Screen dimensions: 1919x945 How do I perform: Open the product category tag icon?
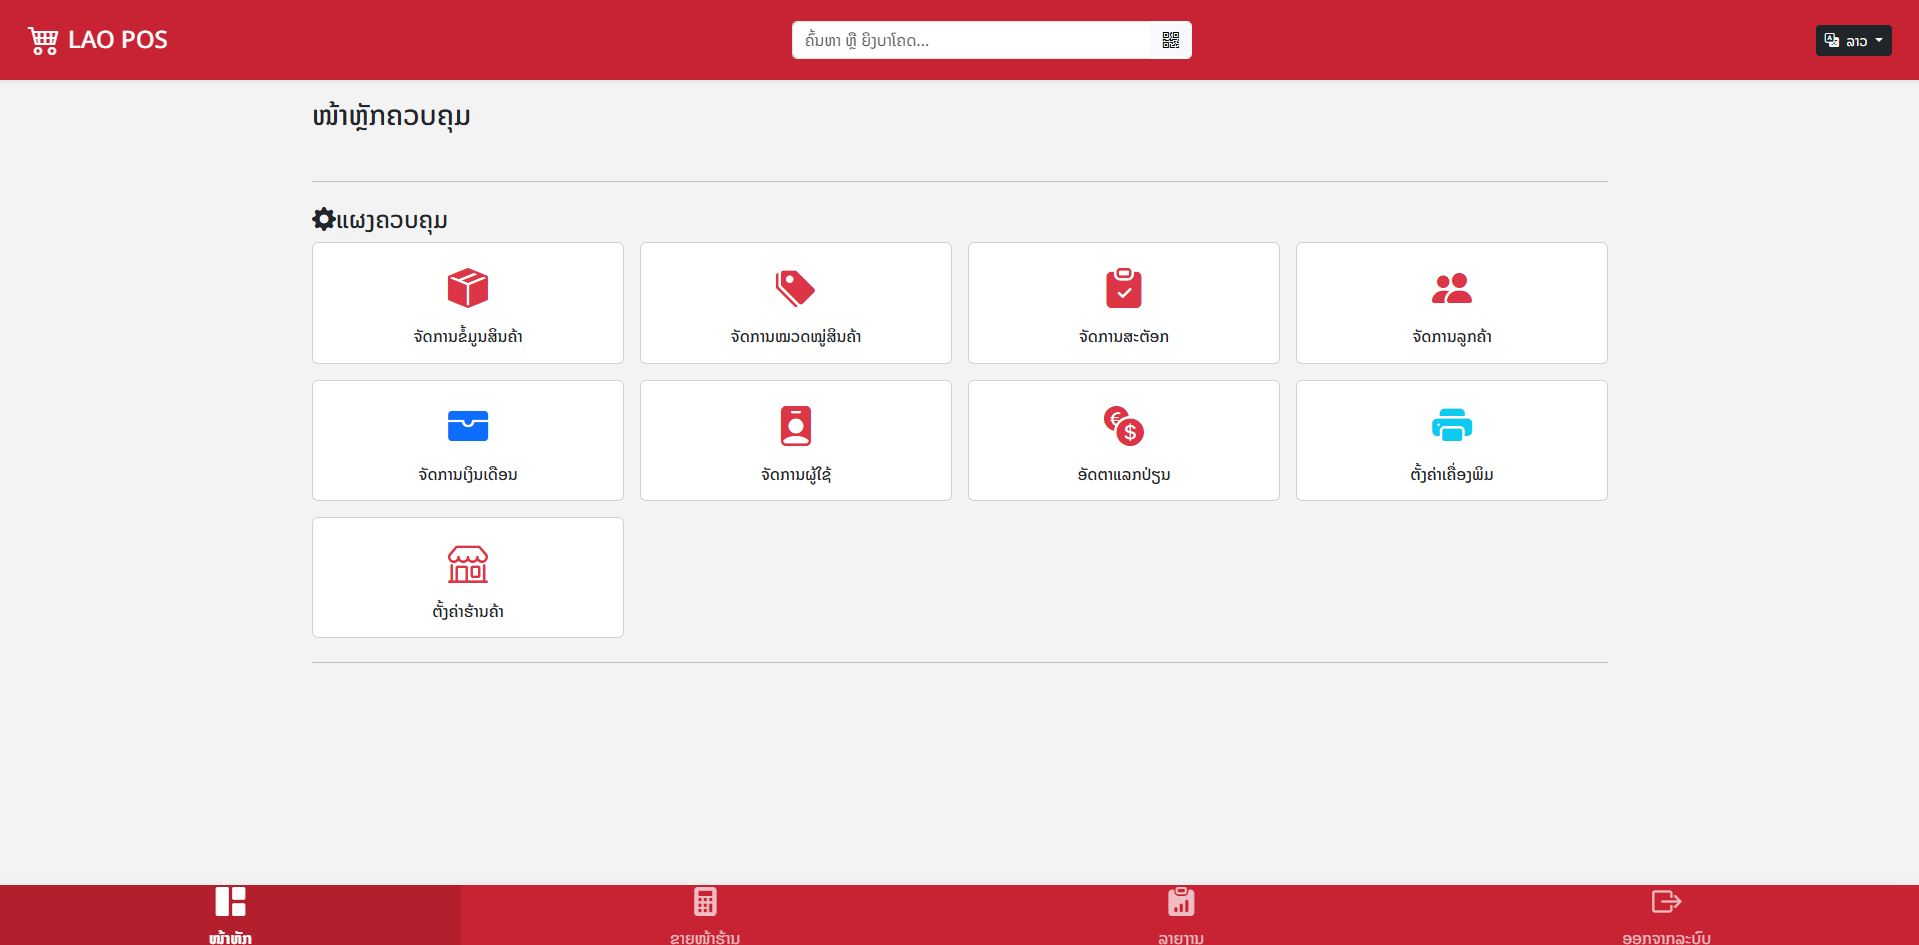point(795,288)
